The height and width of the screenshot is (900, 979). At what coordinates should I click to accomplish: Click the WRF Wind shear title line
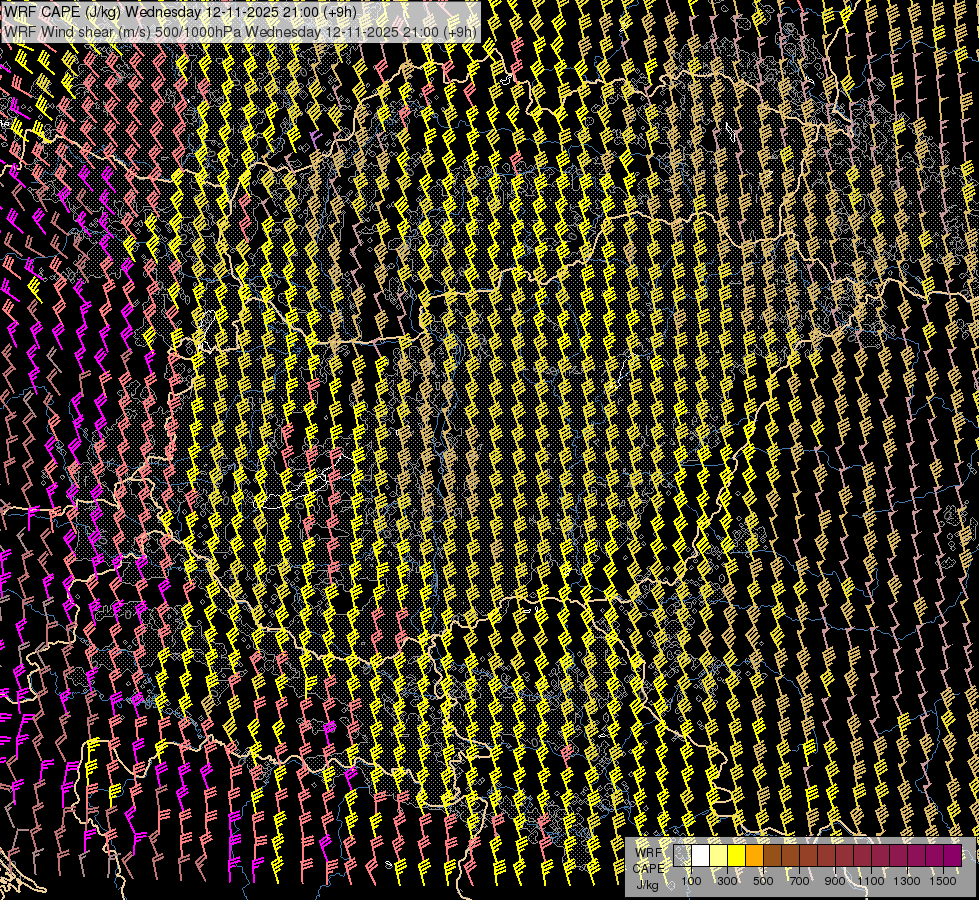point(240,31)
